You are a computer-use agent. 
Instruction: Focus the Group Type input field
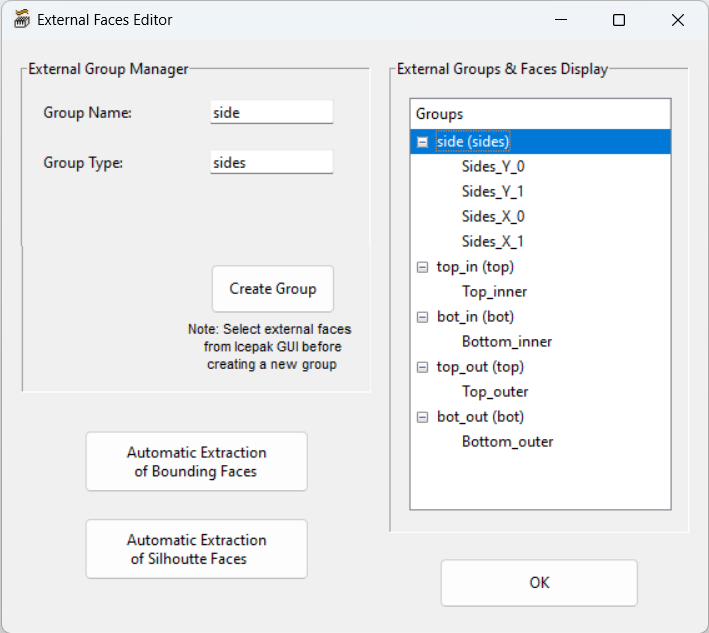pos(271,162)
